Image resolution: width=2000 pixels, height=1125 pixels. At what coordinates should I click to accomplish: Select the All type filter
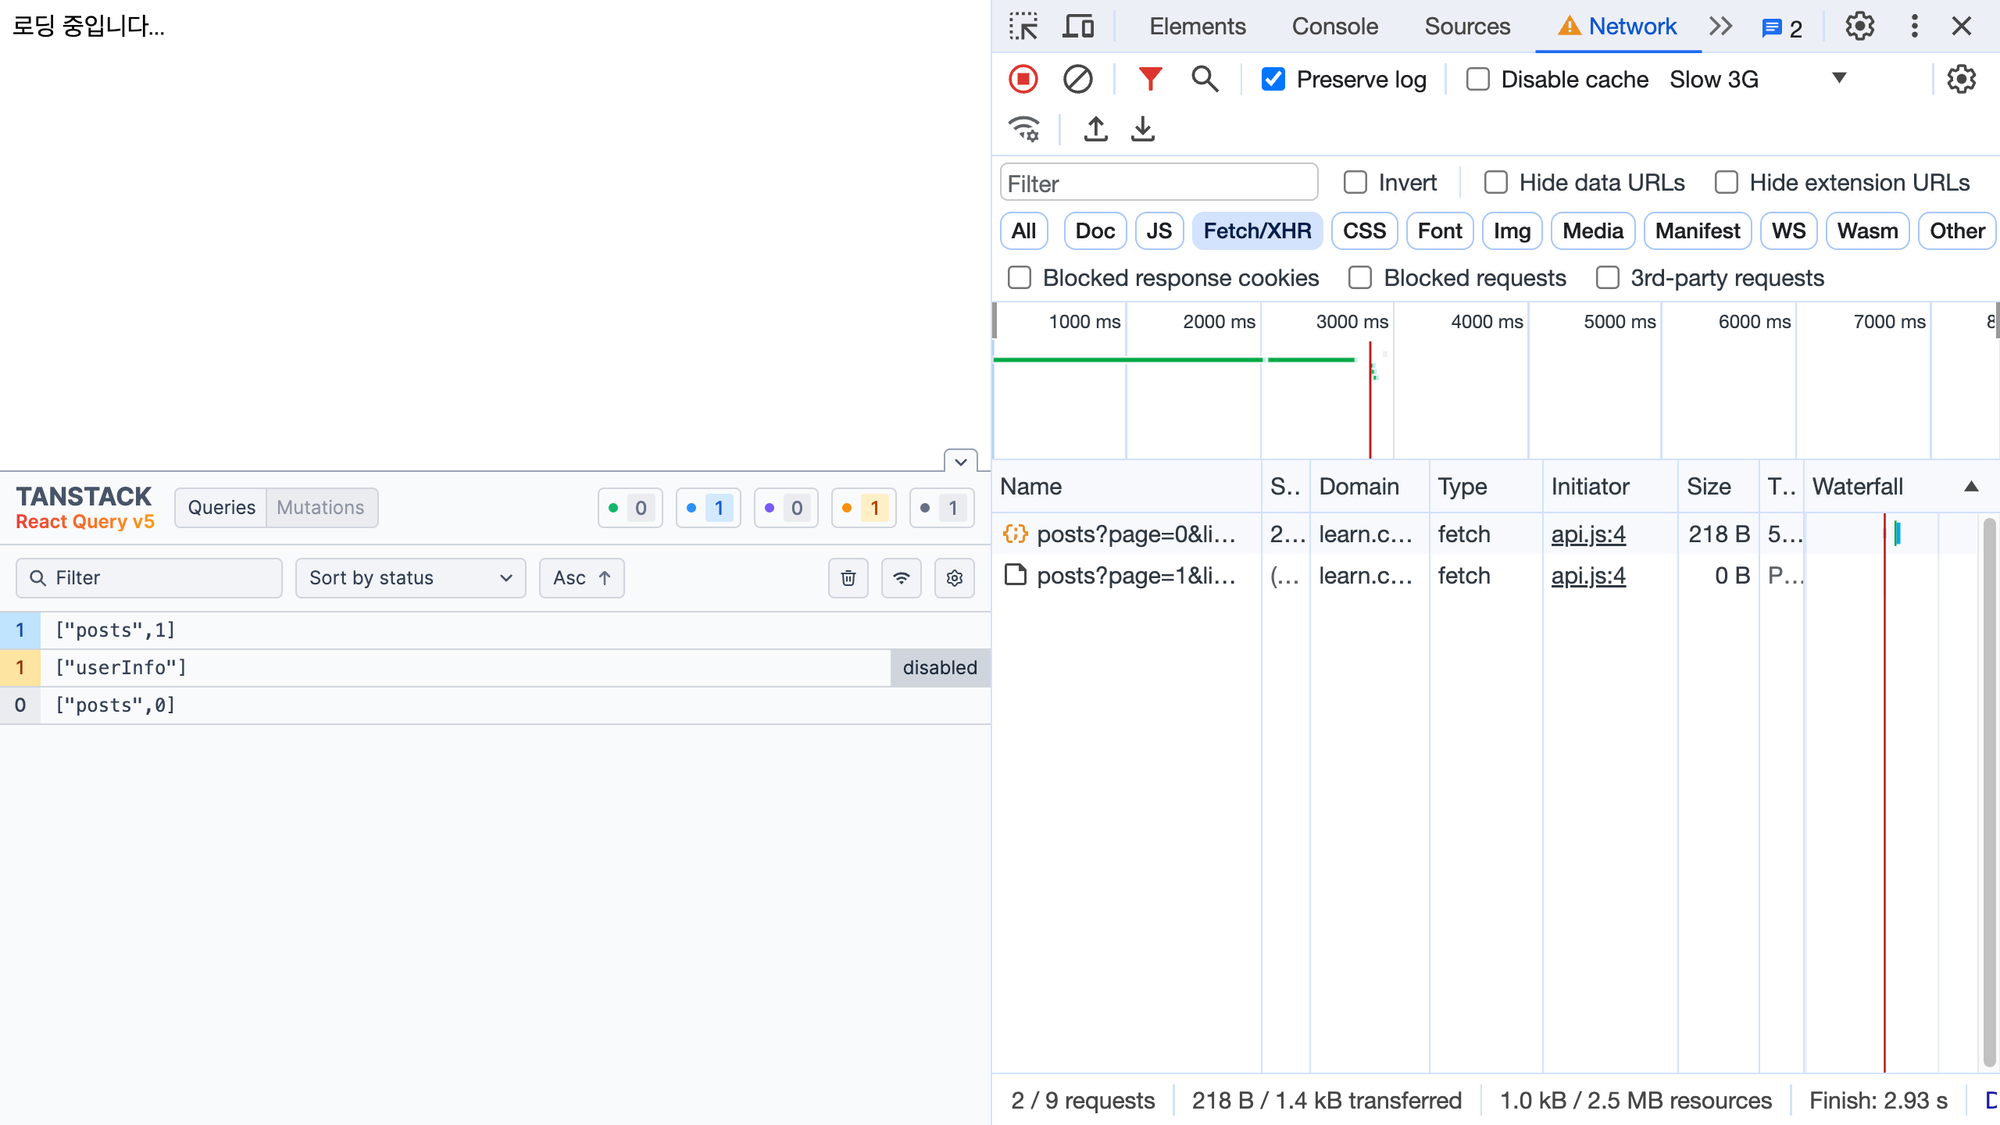1023,231
